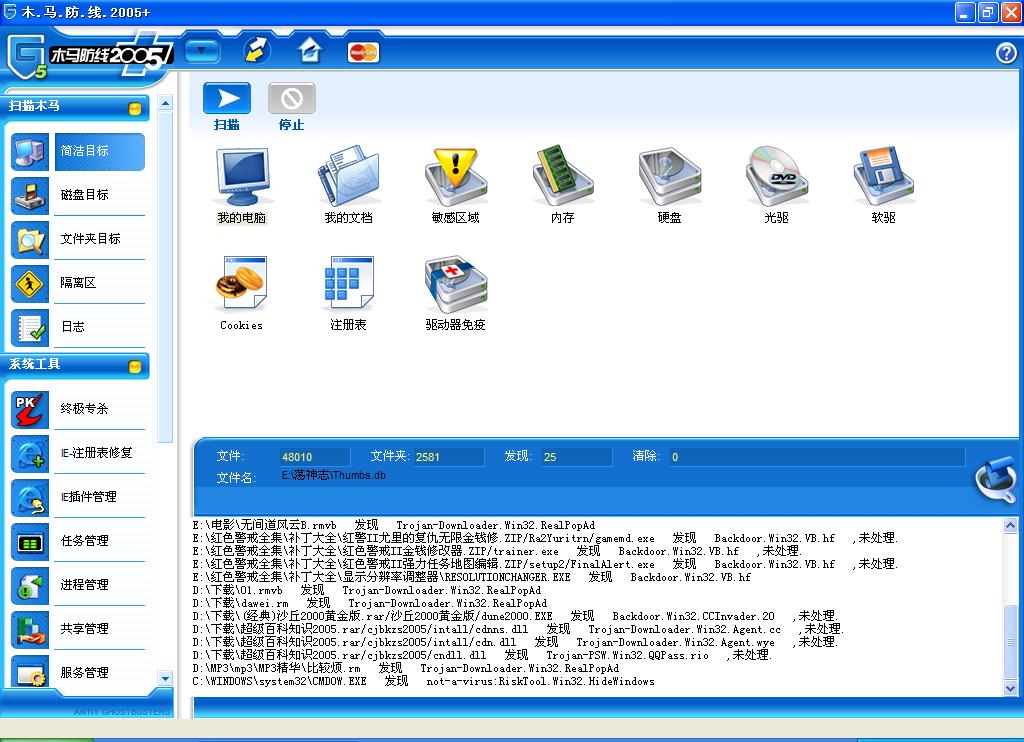Click the sidebar scroll down arrow
This screenshot has height=742, width=1024.
pos(165,679)
